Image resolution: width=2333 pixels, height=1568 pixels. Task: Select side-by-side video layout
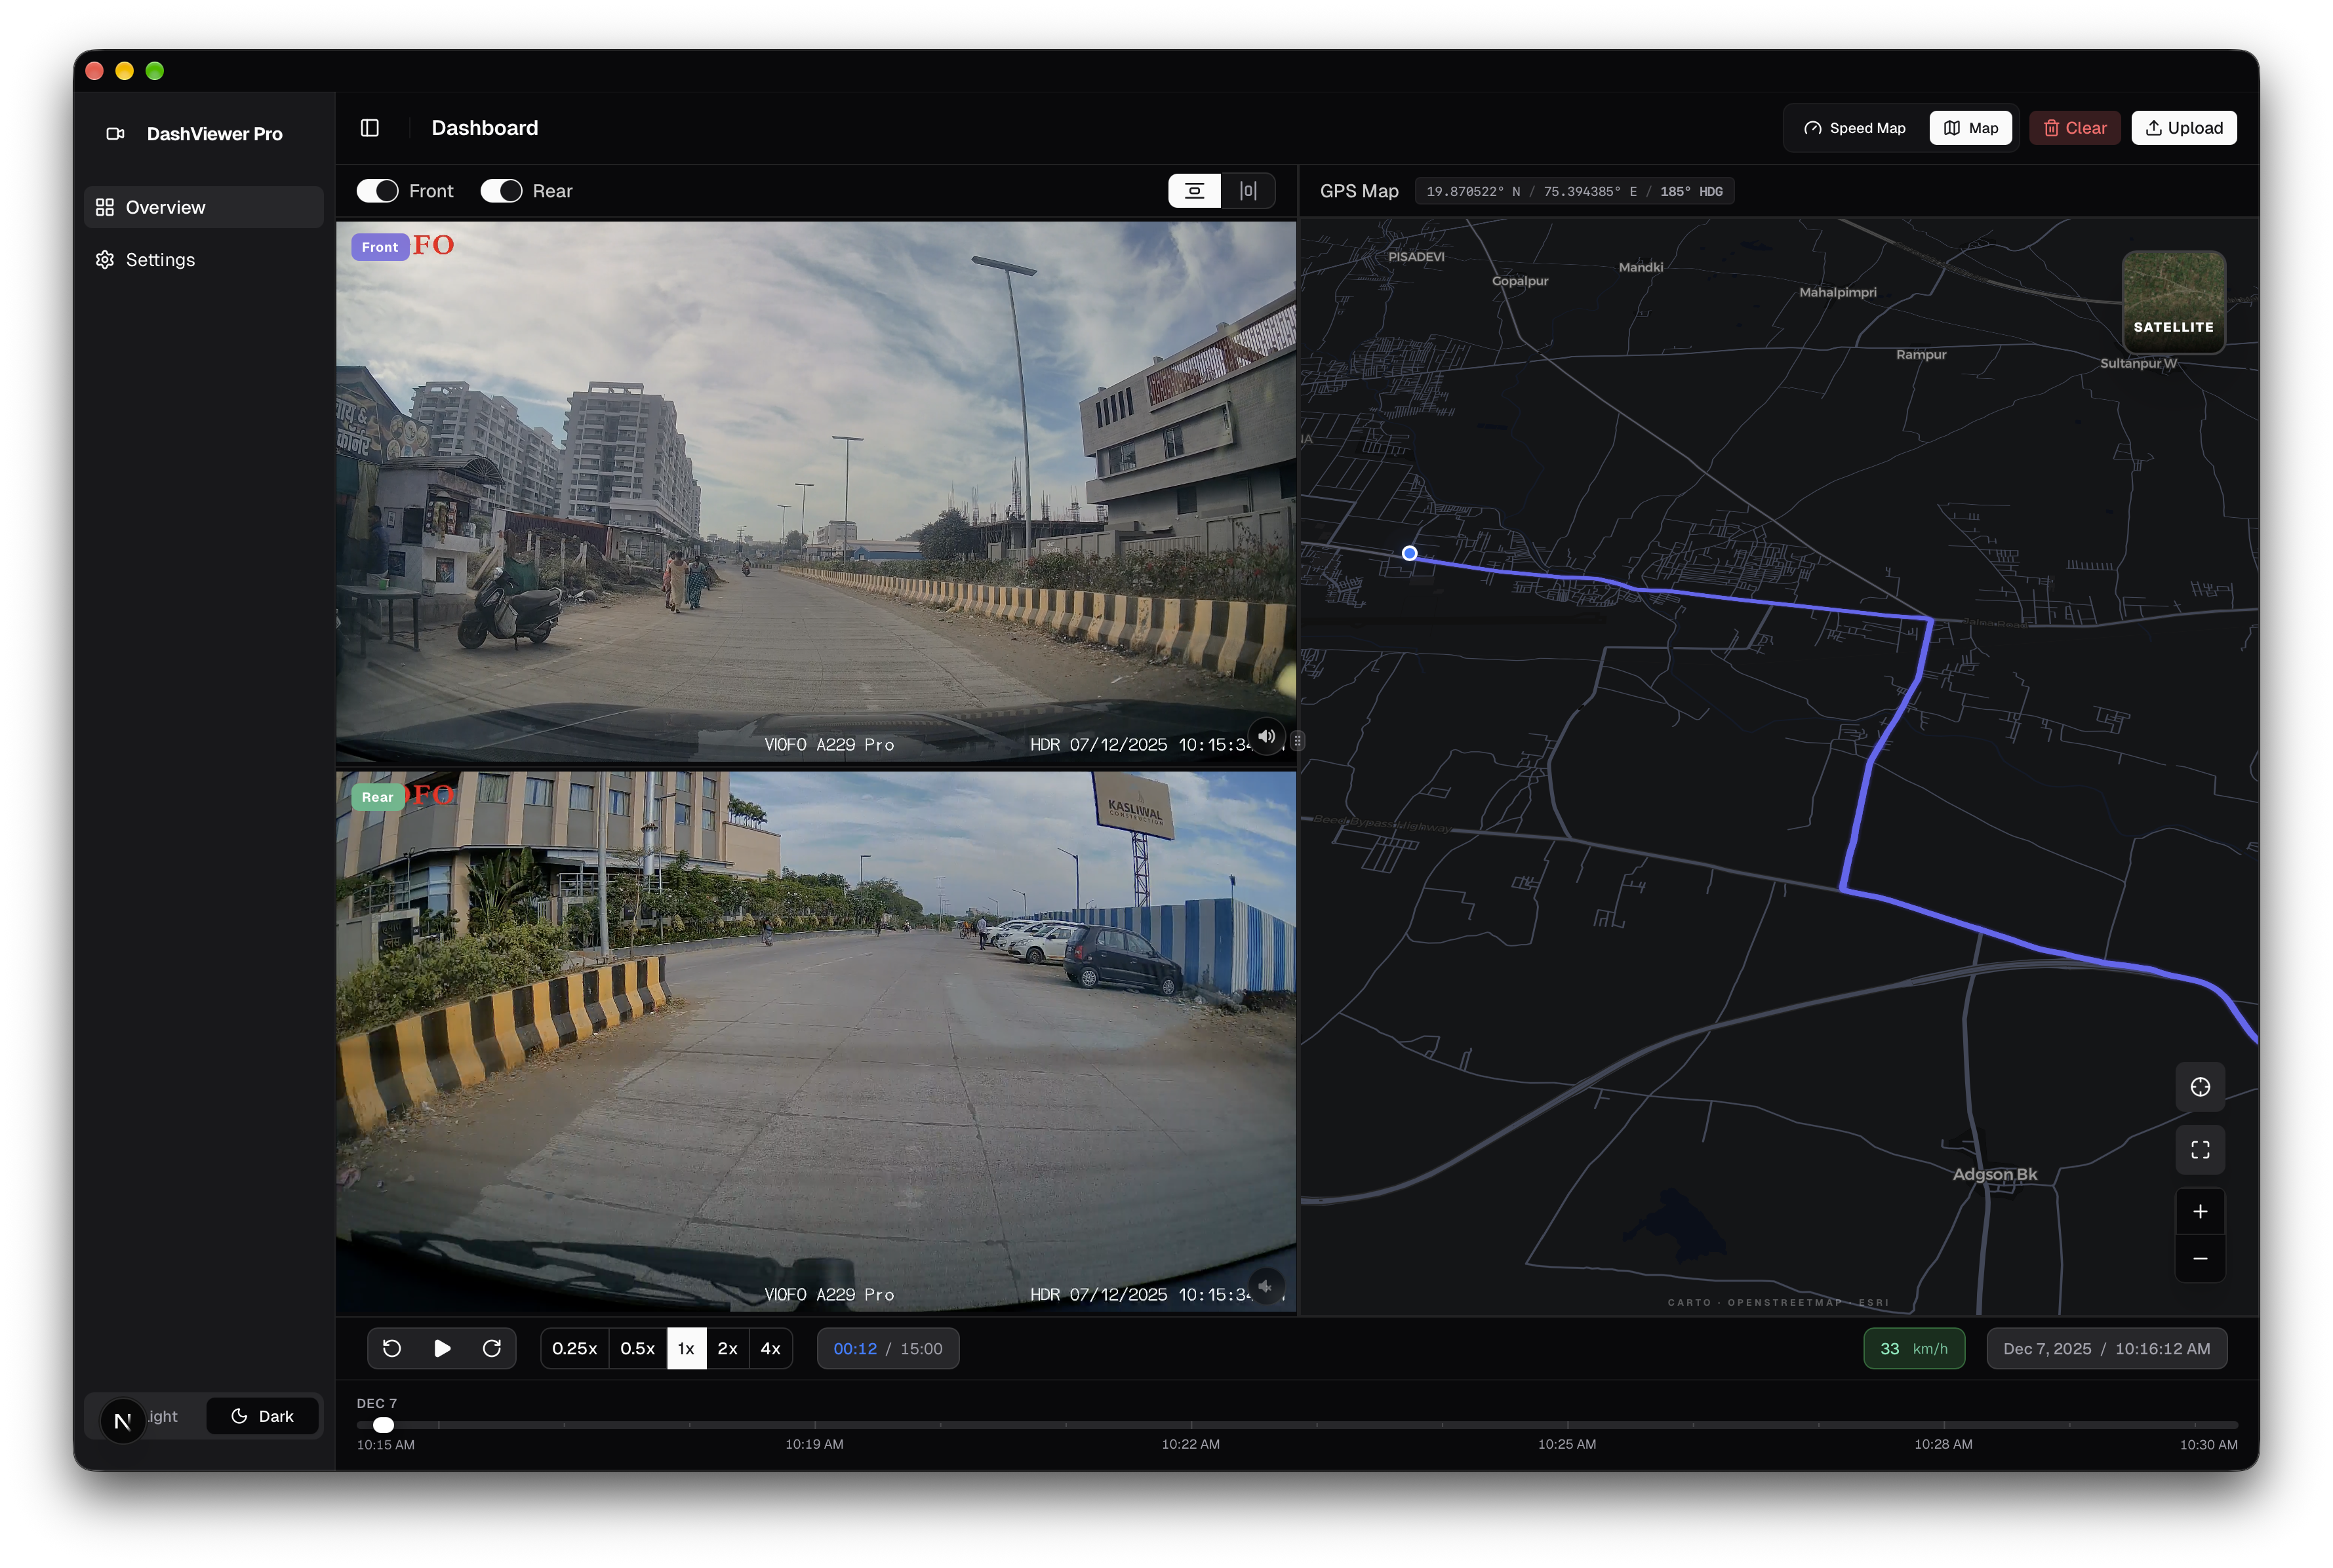point(1248,191)
